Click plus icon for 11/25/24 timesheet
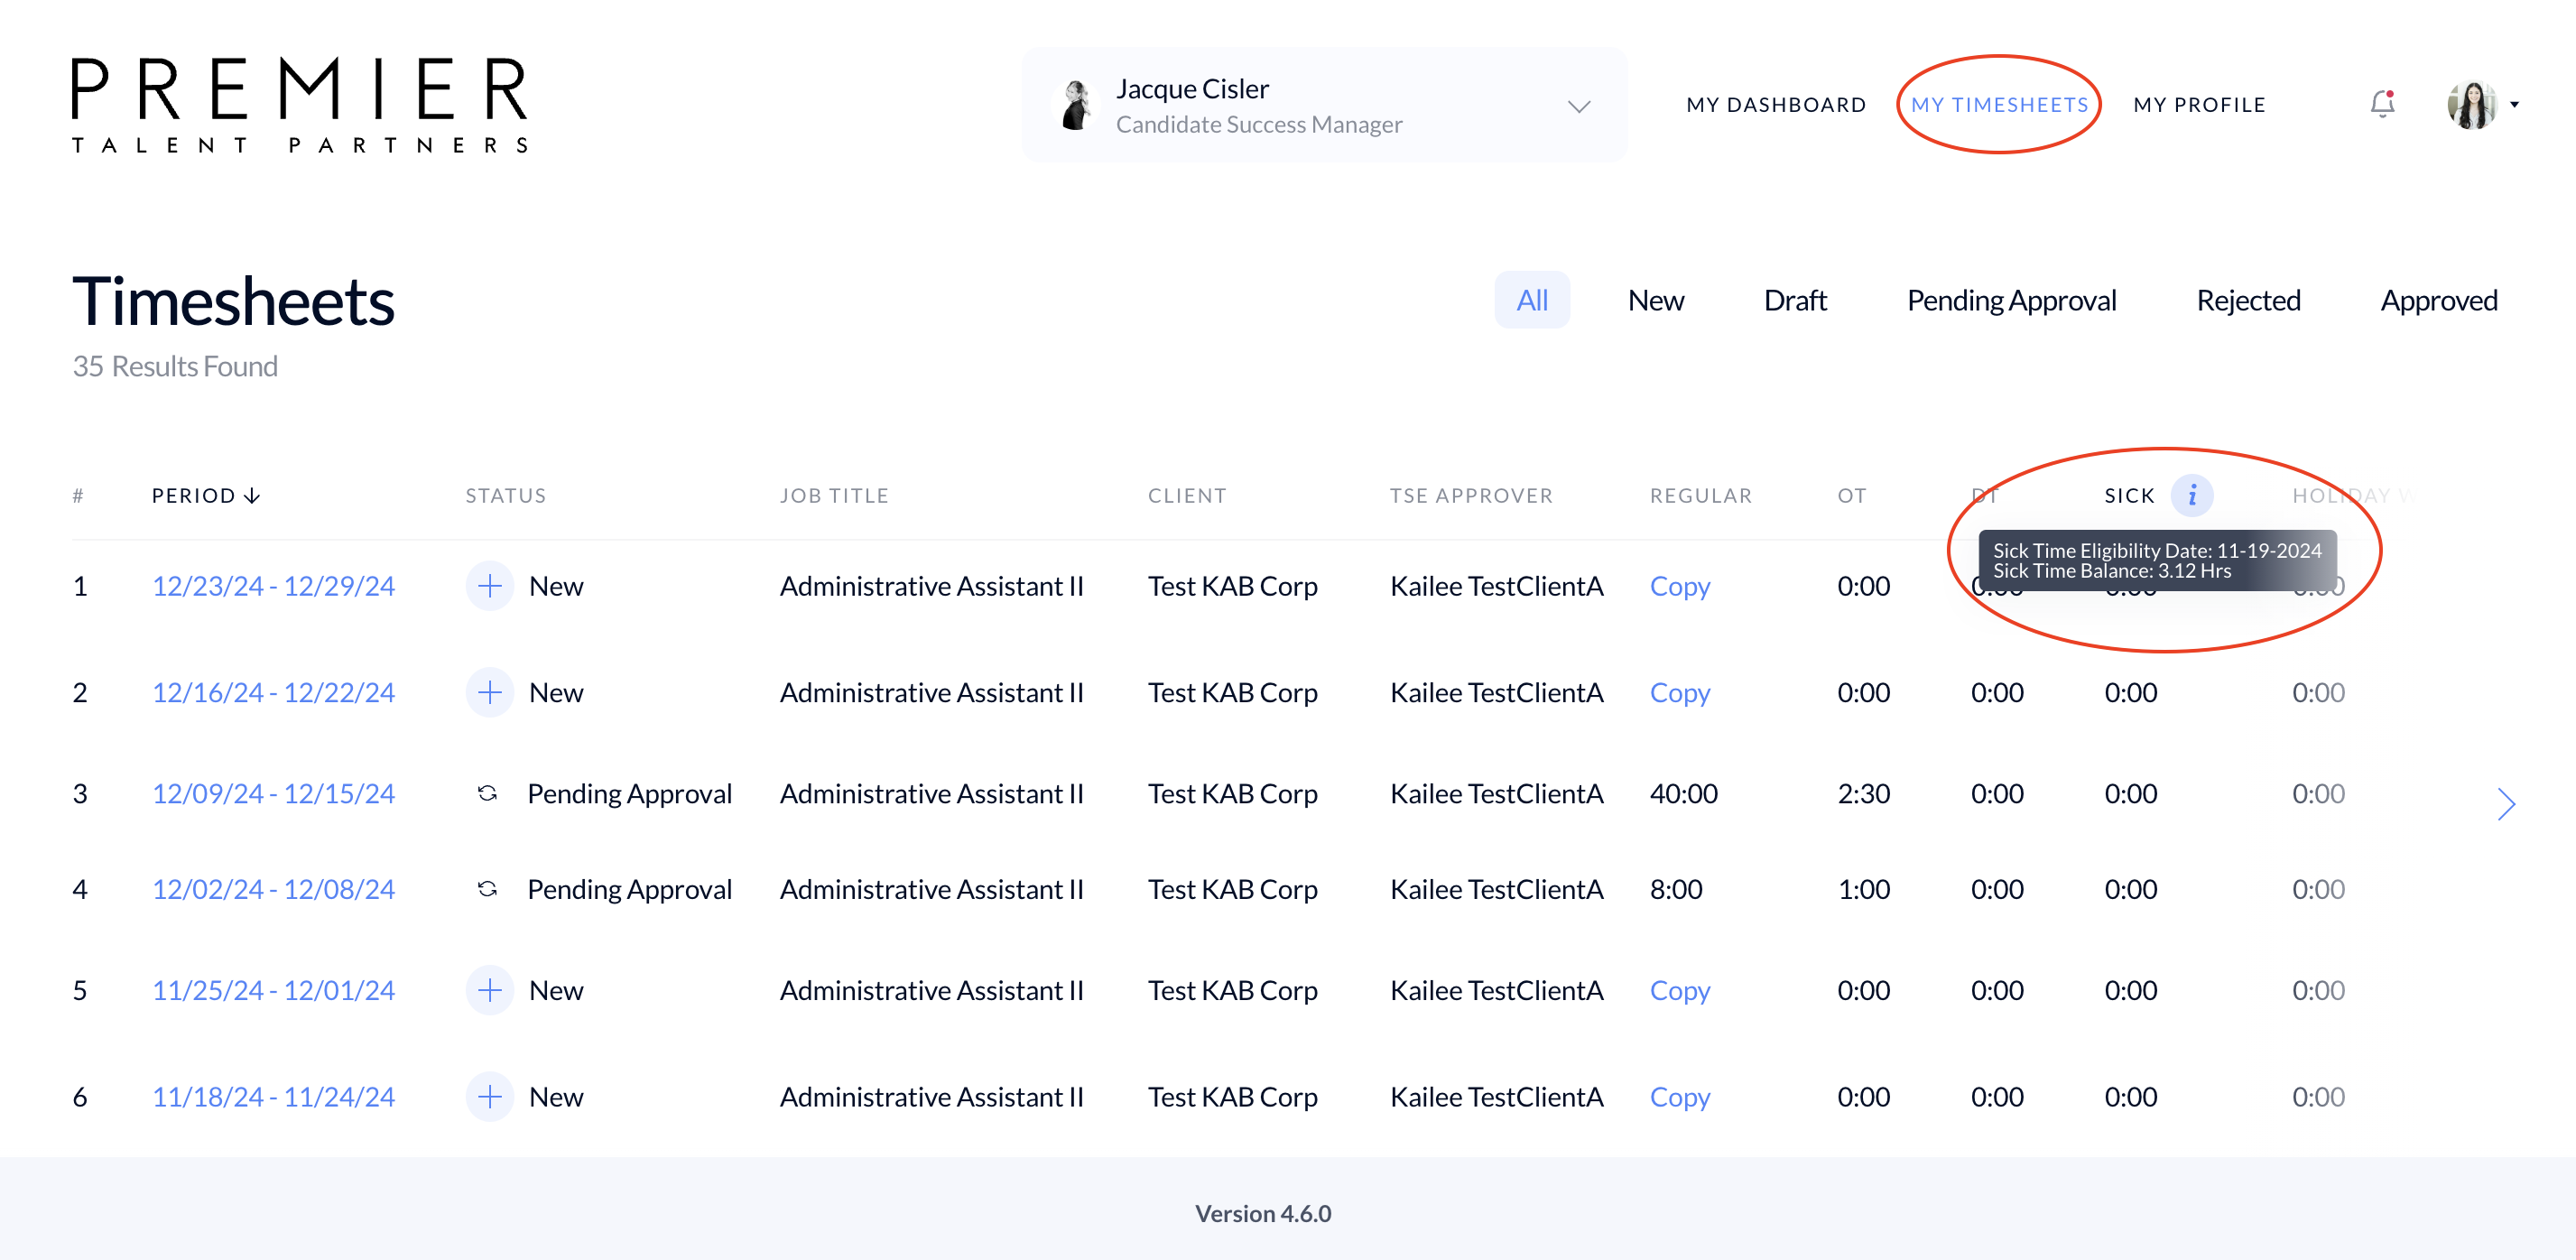 click(490, 990)
